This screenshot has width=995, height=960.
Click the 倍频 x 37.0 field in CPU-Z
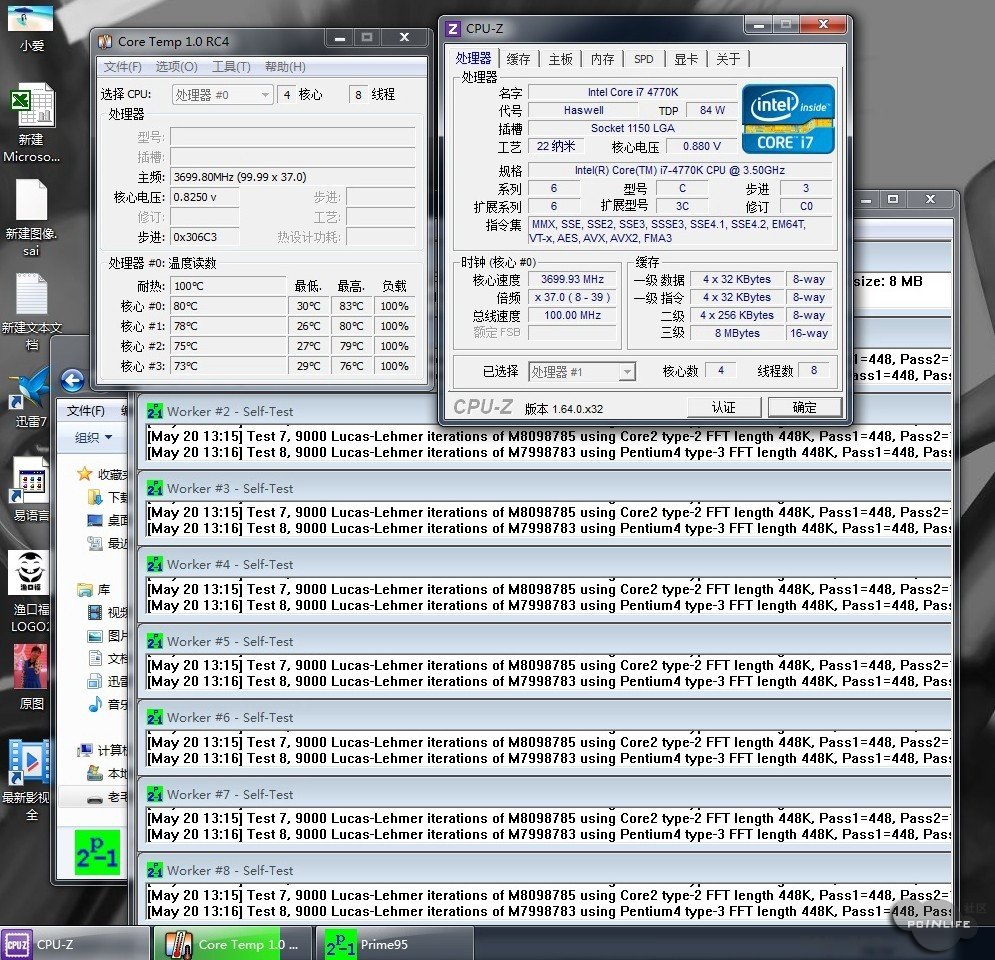(572, 297)
